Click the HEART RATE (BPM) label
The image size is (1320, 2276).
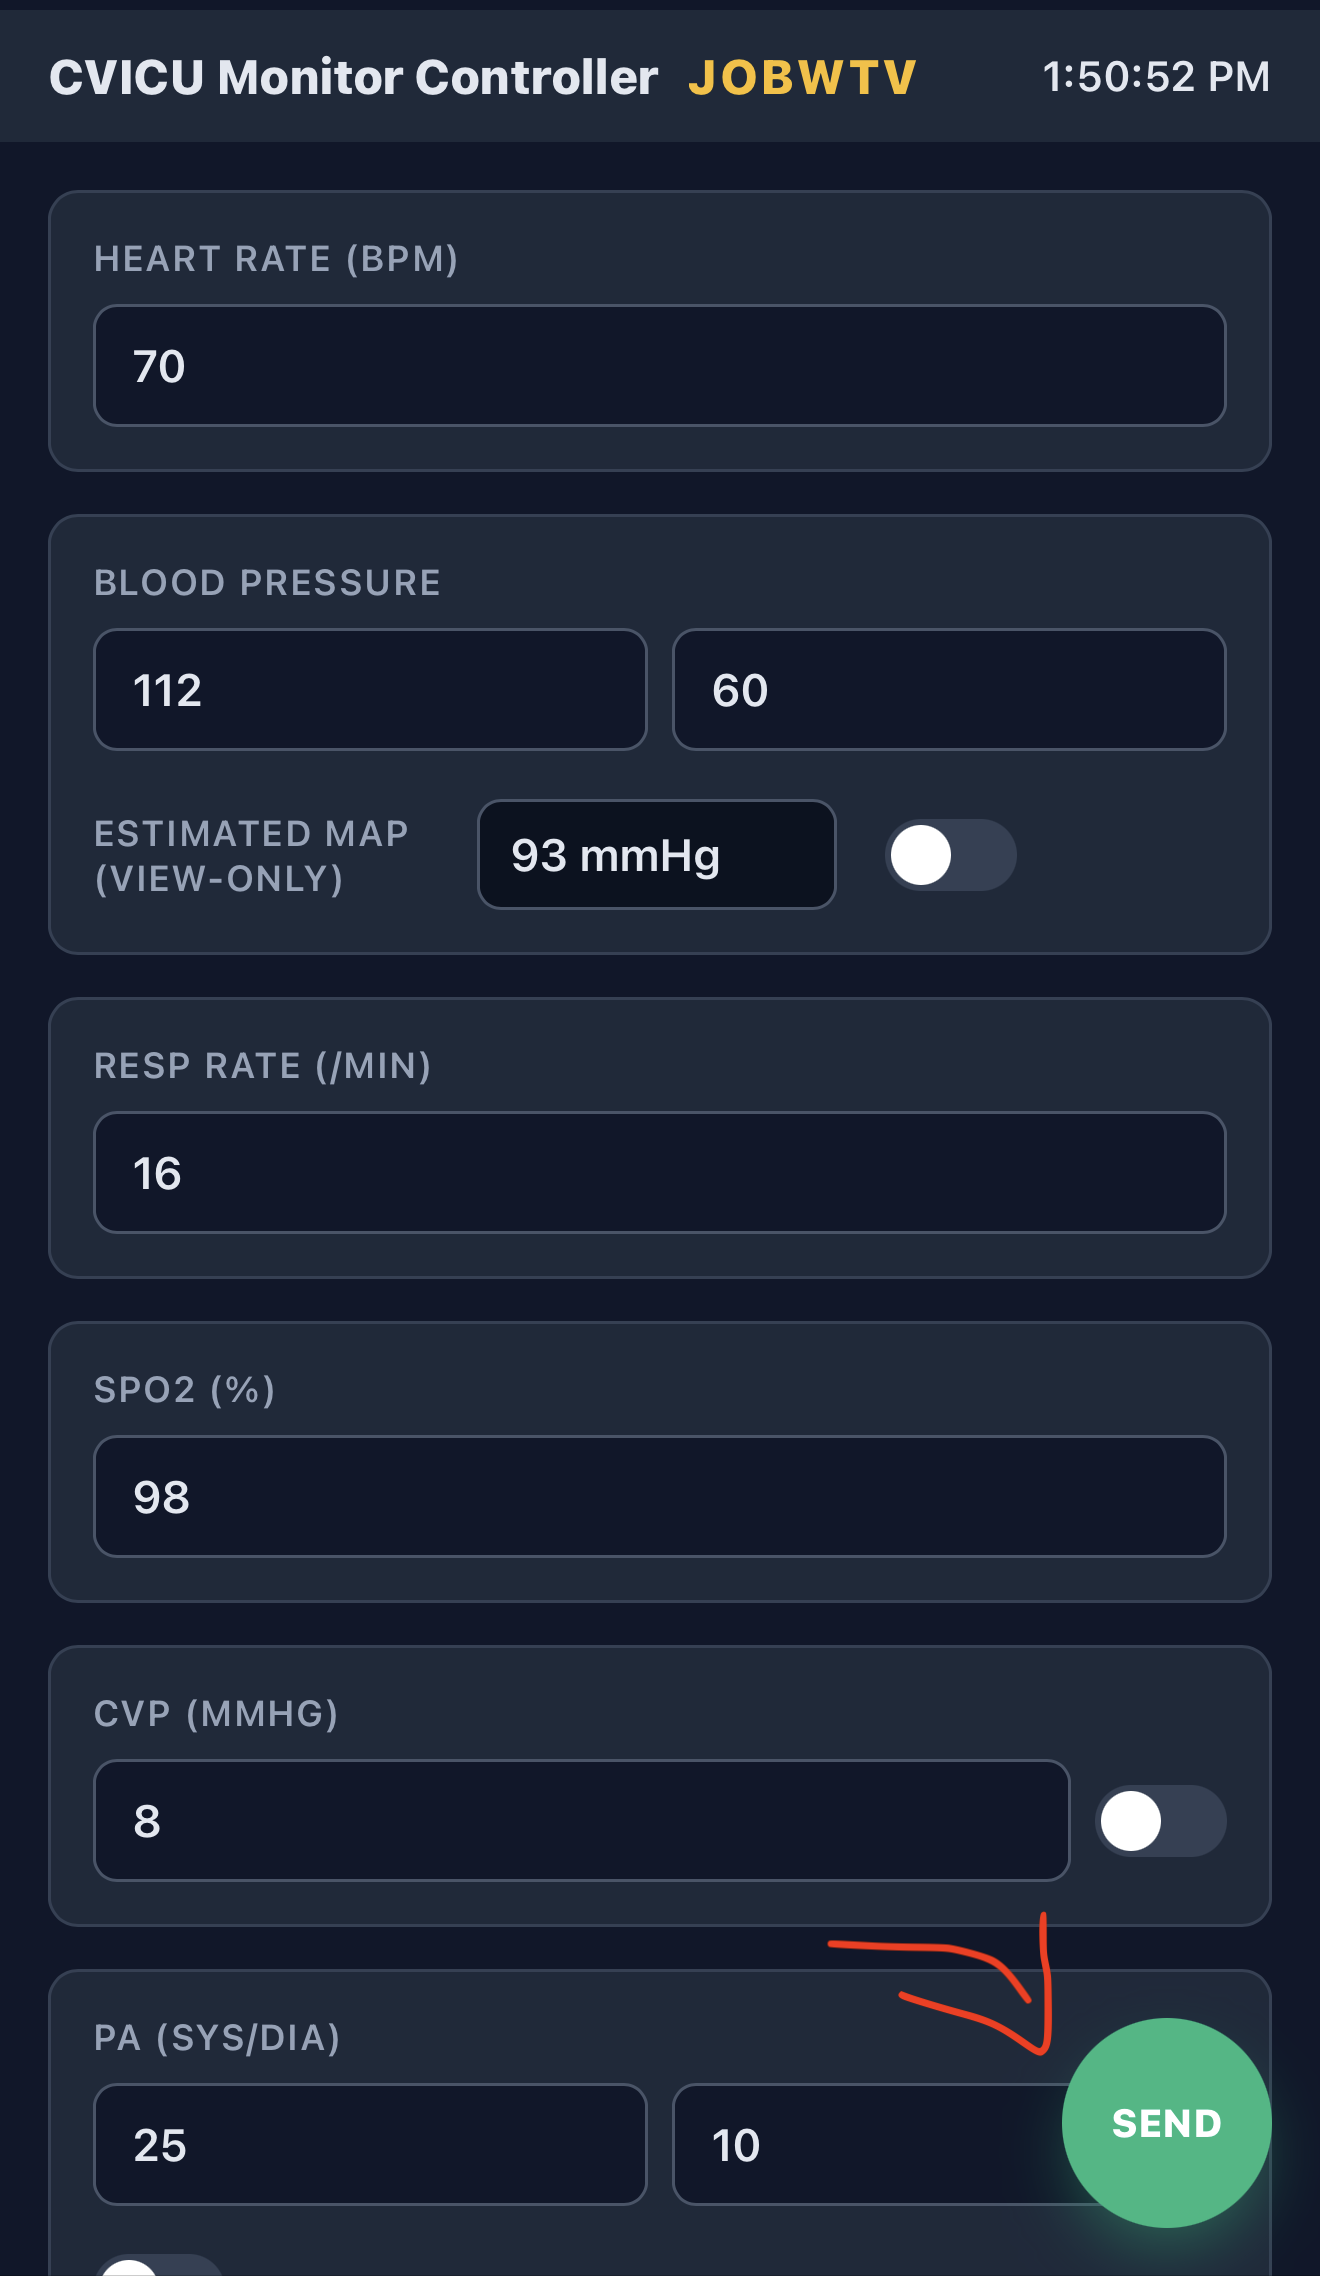(277, 258)
